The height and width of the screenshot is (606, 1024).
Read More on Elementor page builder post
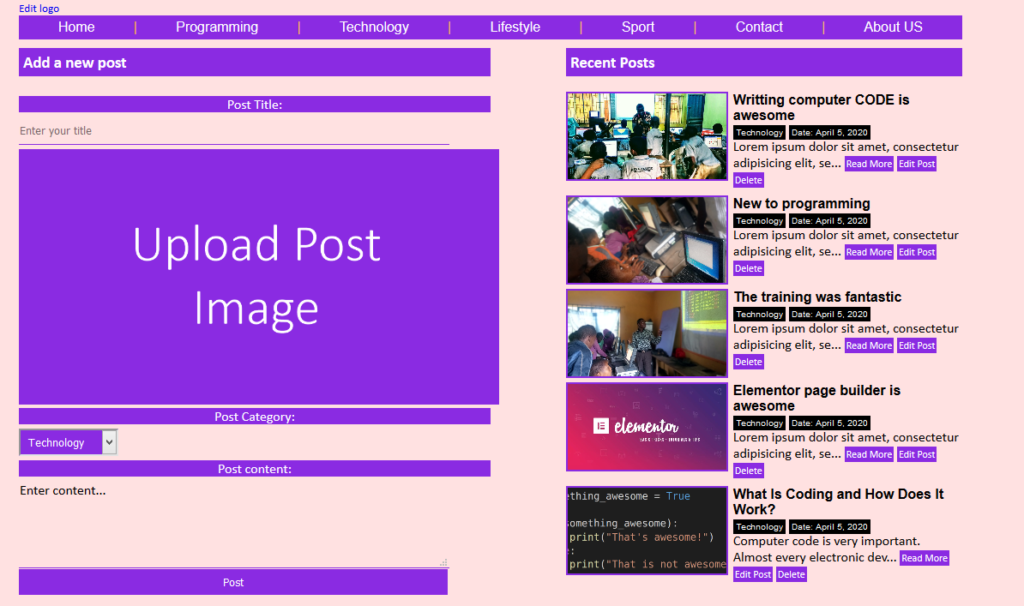868,453
